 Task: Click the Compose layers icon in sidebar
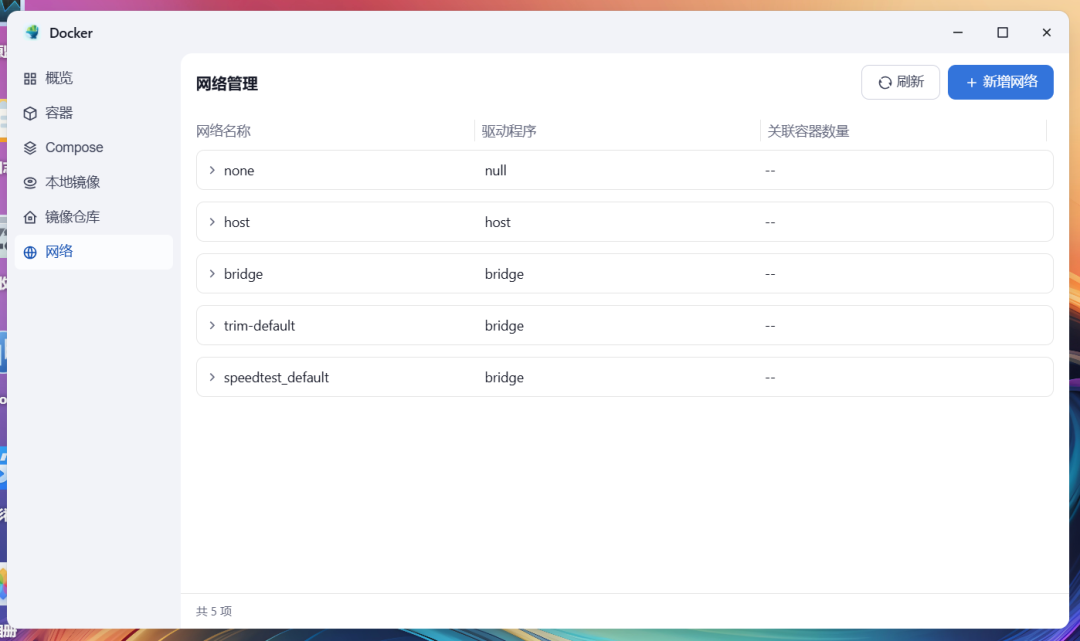coord(30,148)
